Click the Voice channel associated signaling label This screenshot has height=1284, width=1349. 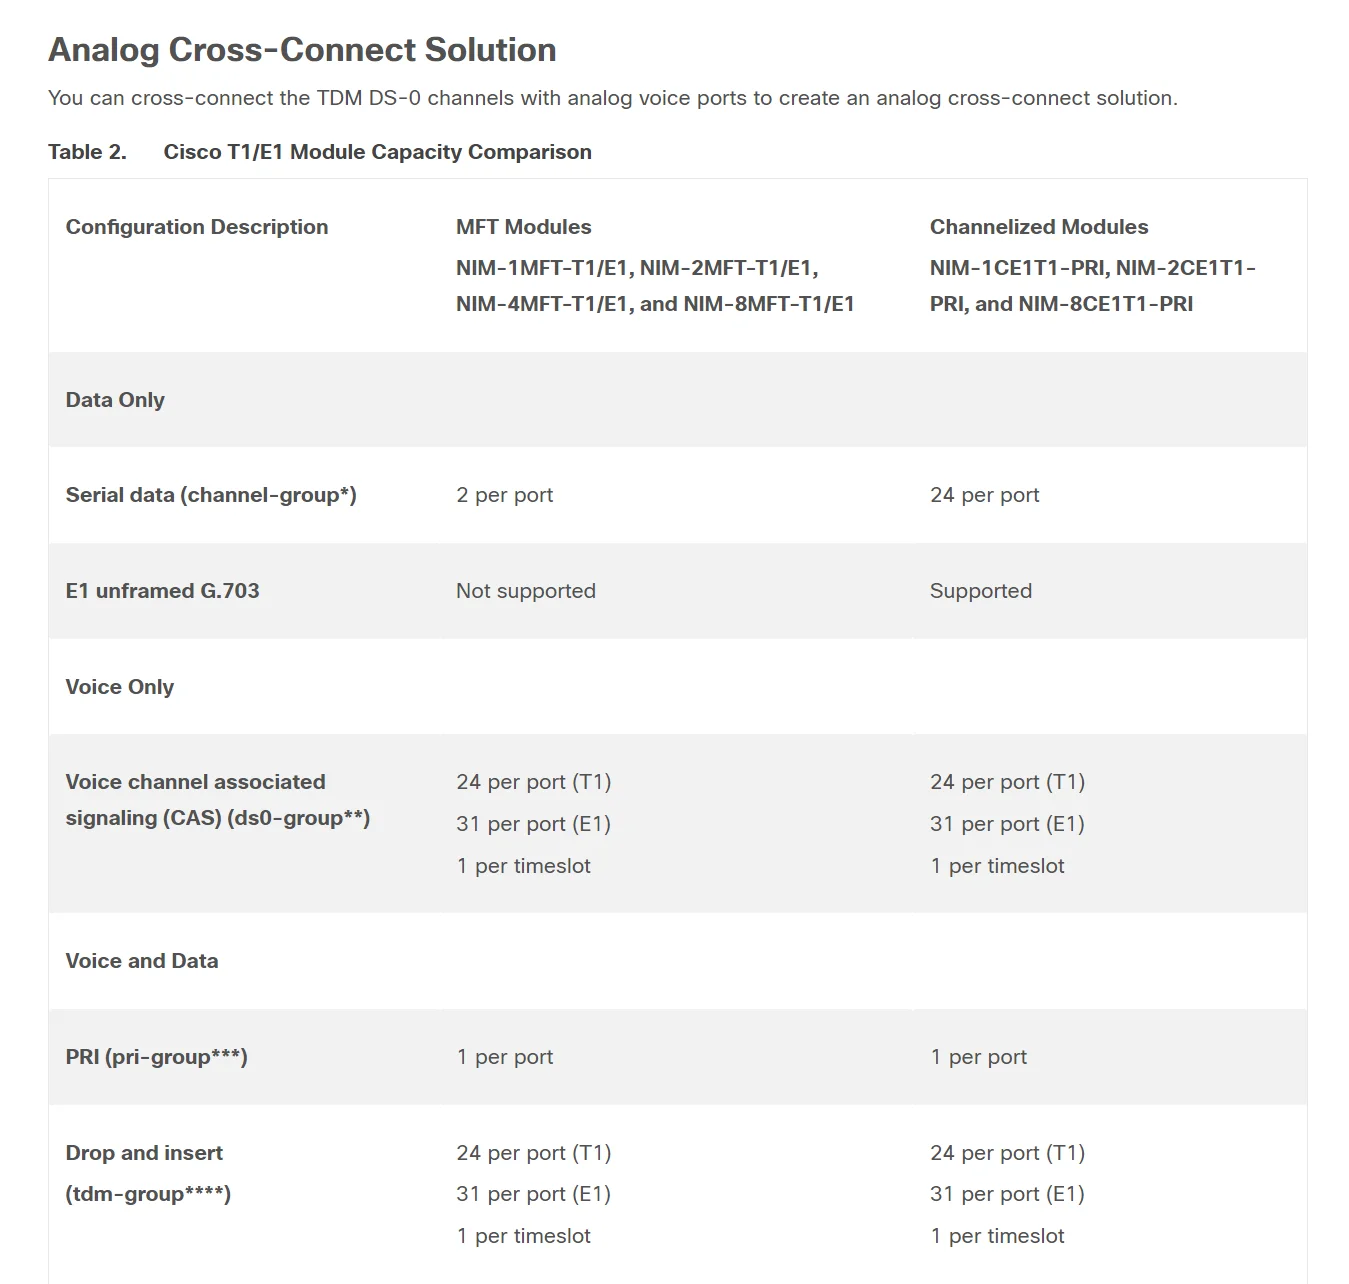(218, 800)
